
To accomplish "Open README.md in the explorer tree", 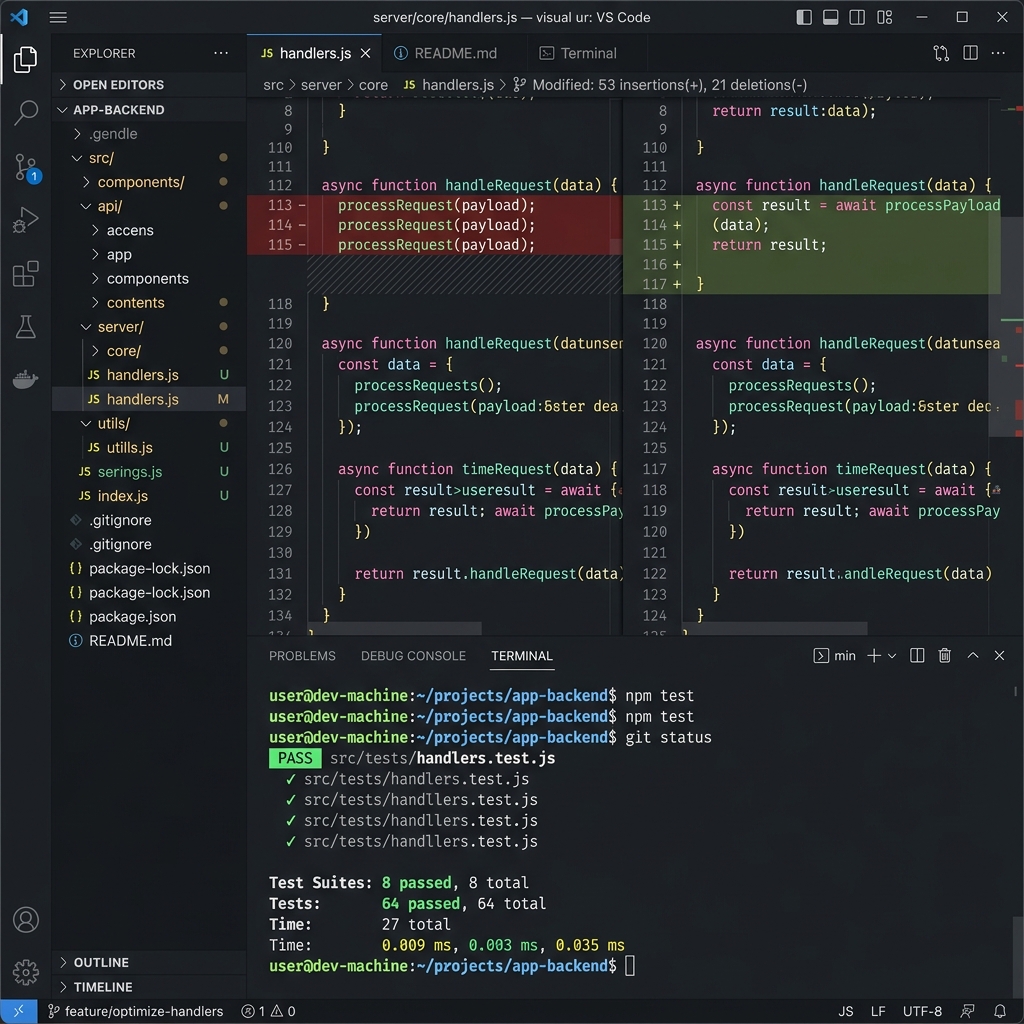I will pos(149,641).
